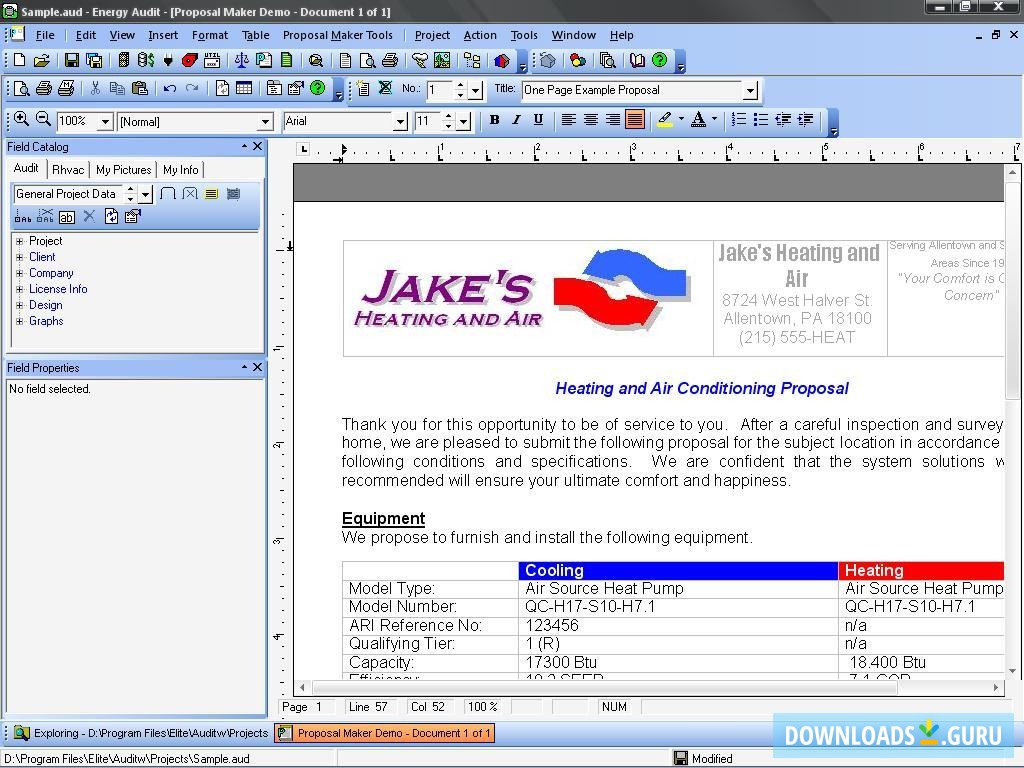Viewport: 1024px width, 768px height.
Task: Switch to the Exploring Projects window button
Action: click(141, 733)
